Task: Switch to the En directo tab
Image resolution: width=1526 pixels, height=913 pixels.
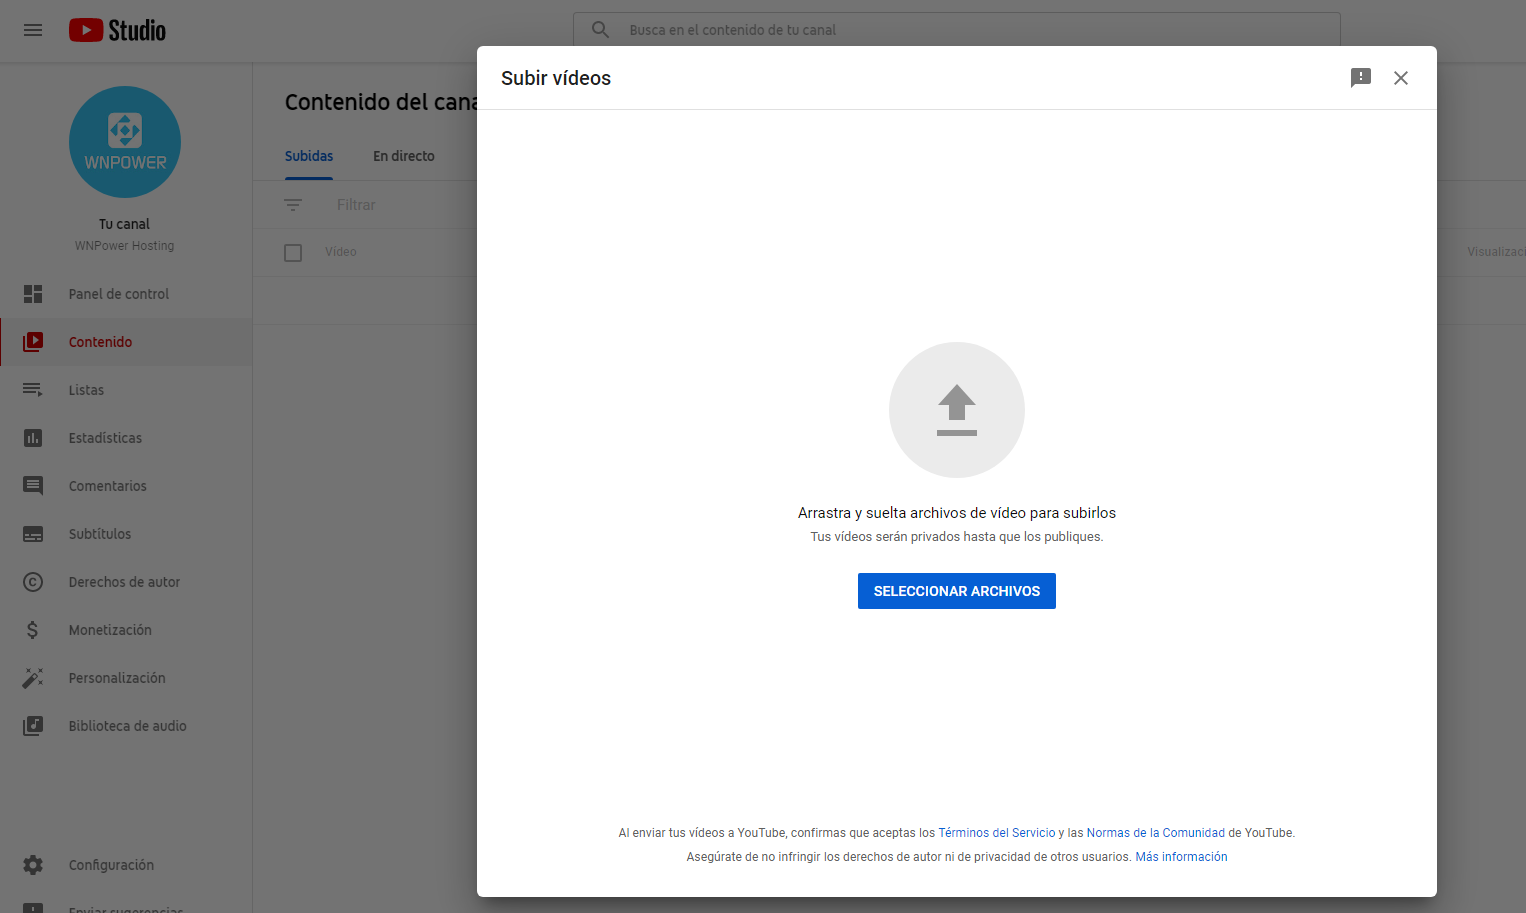Action: [404, 156]
